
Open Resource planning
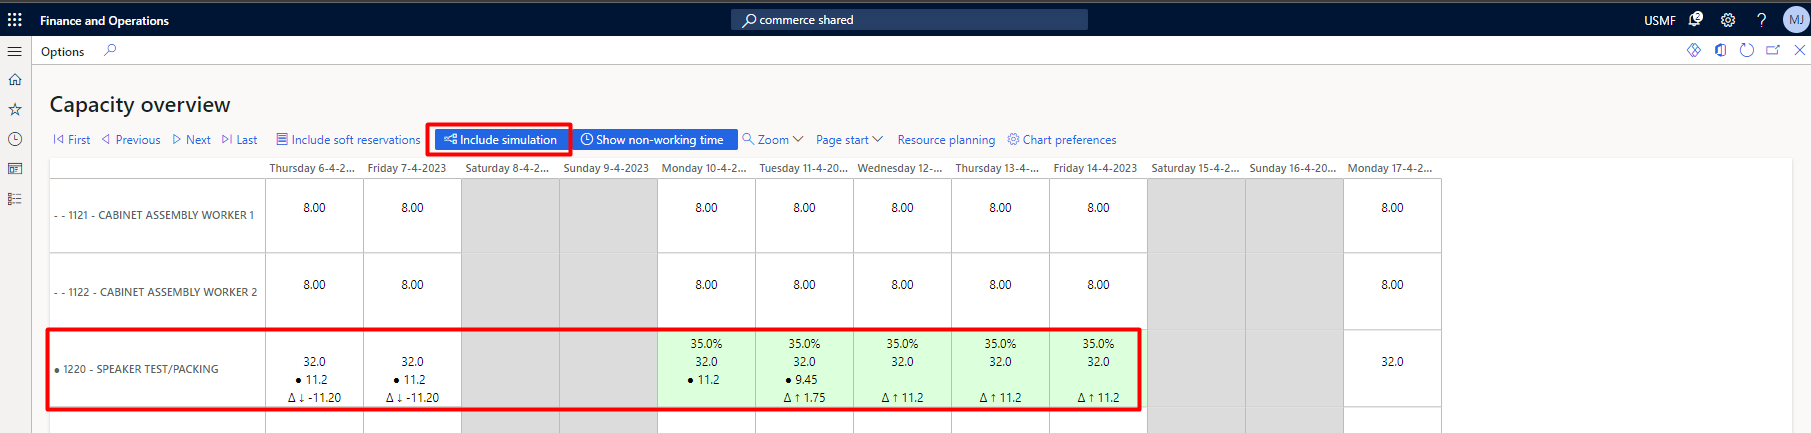[x=946, y=140]
